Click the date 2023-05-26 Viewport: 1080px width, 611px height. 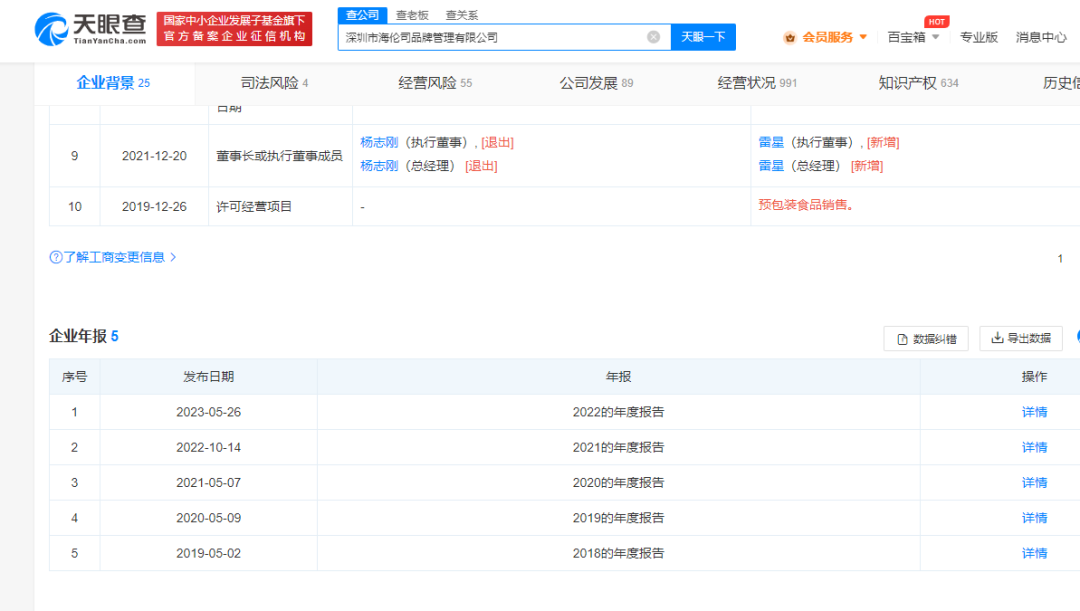[x=209, y=412]
